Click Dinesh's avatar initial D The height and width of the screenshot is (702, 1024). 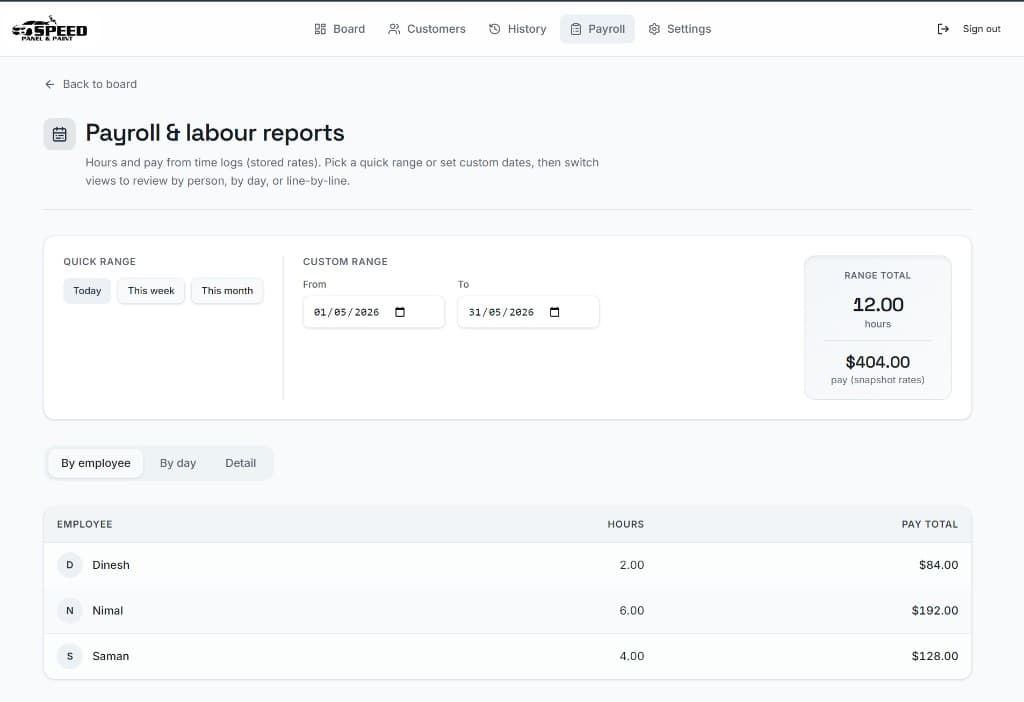[x=70, y=565]
